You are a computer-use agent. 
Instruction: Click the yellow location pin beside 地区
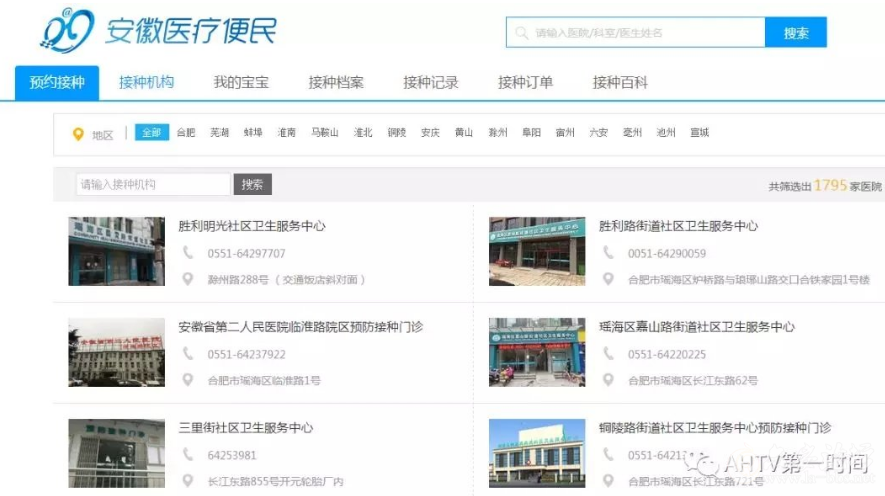click(x=78, y=134)
